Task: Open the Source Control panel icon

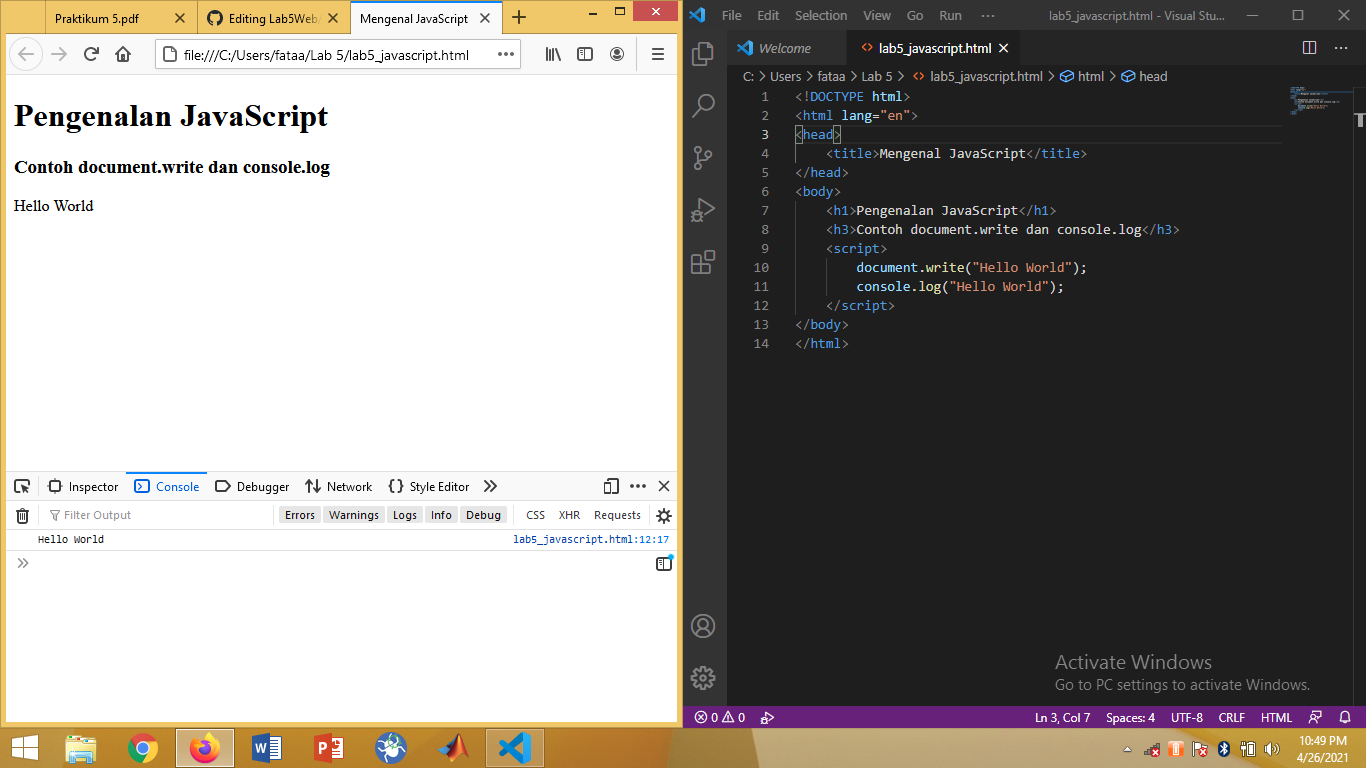Action: pos(703,157)
